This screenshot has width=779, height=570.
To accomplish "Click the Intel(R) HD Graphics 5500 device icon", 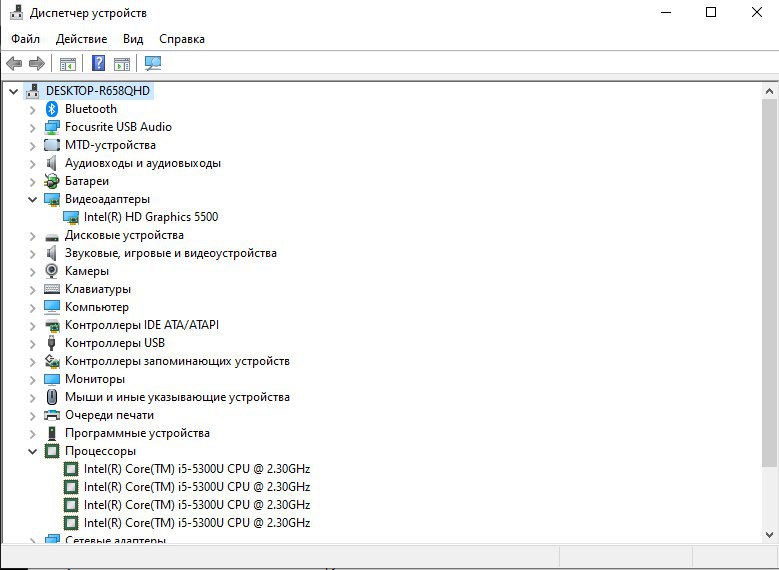I will pyautogui.click(x=71, y=217).
